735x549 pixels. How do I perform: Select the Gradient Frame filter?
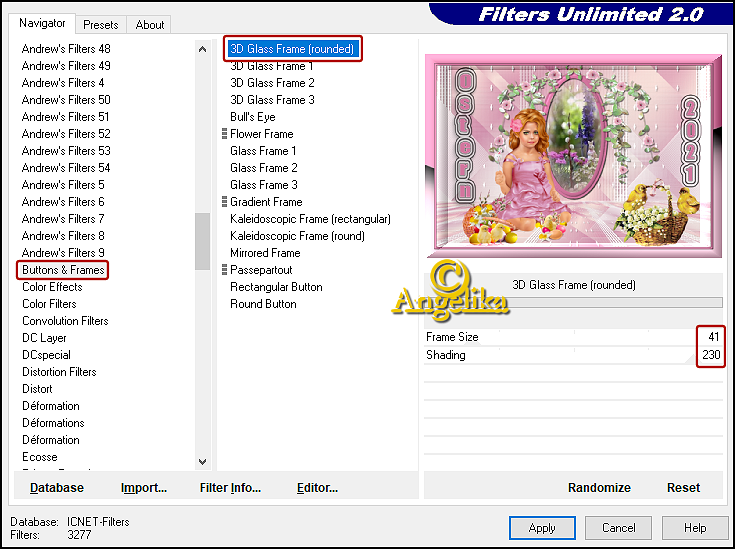pyautogui.click(x=266, y=202)
